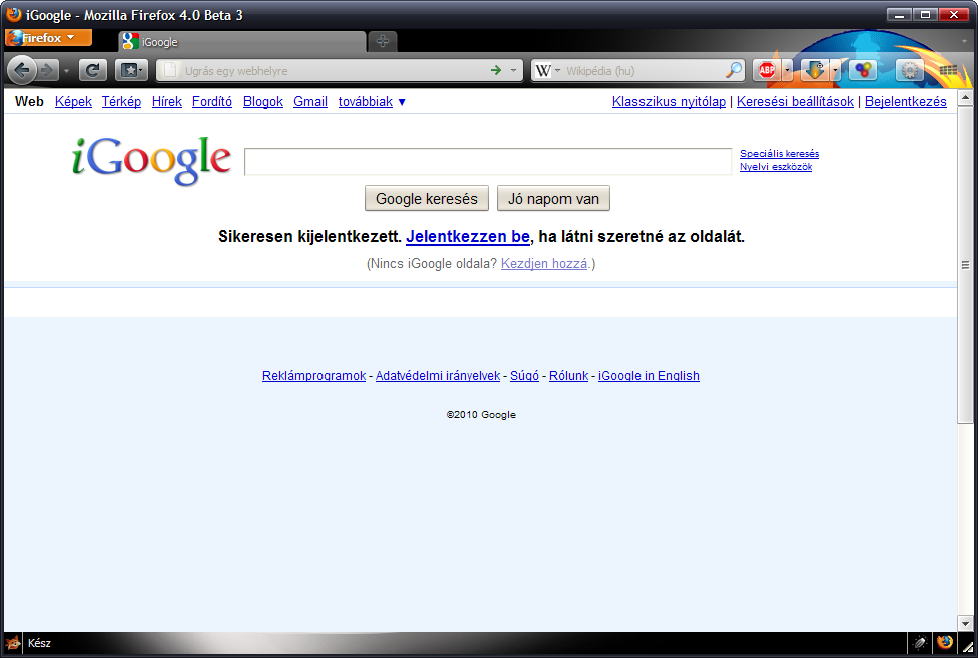The height and width of the screenshot is (658, 978).
Task: Open the back/forward history dropdown arrow
Action: (x=66, y=71)
